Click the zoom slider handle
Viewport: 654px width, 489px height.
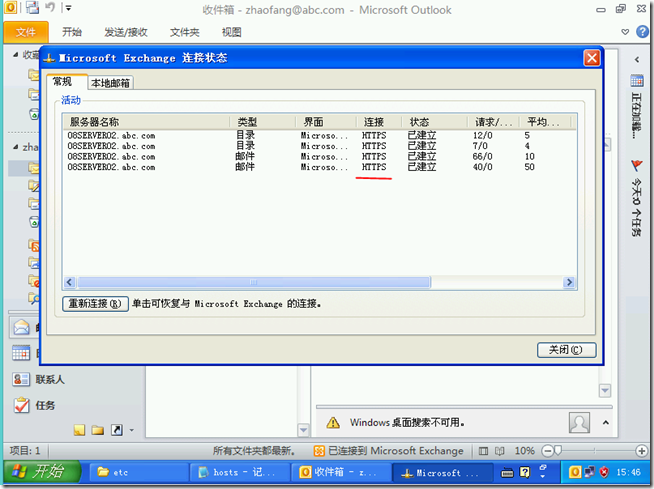coord(558,451)
